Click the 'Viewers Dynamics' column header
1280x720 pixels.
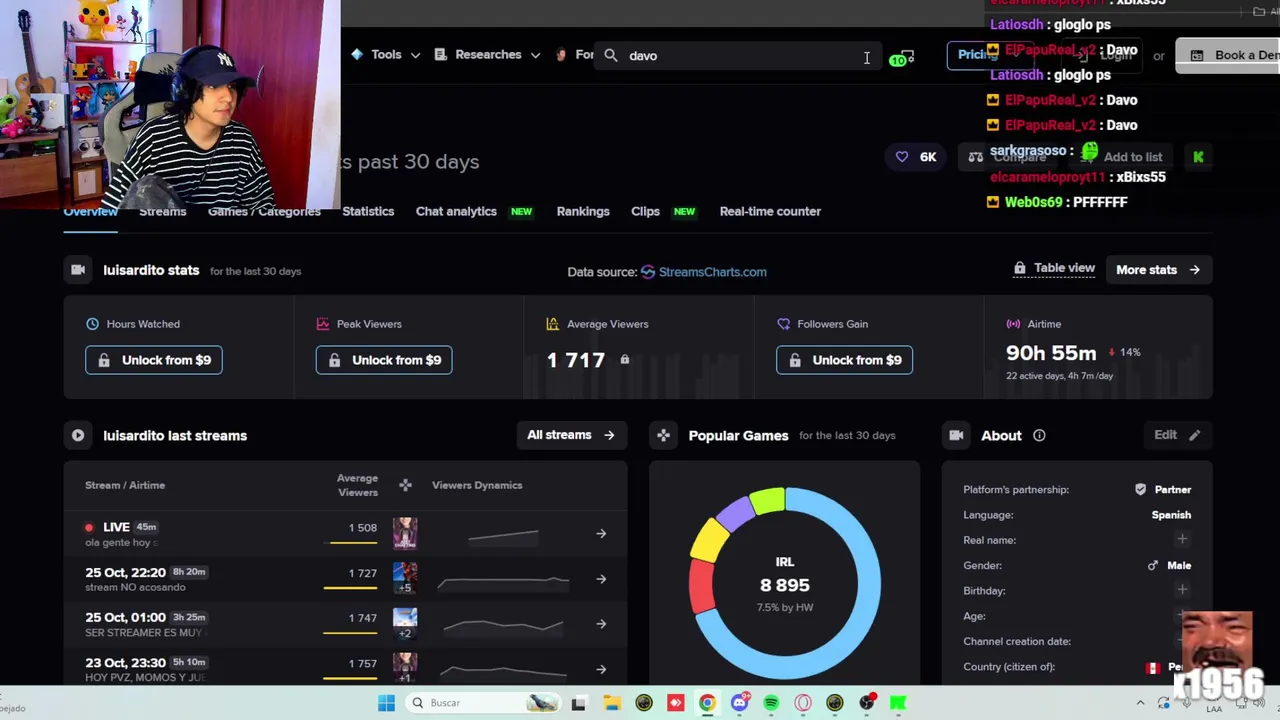[477, 485]
